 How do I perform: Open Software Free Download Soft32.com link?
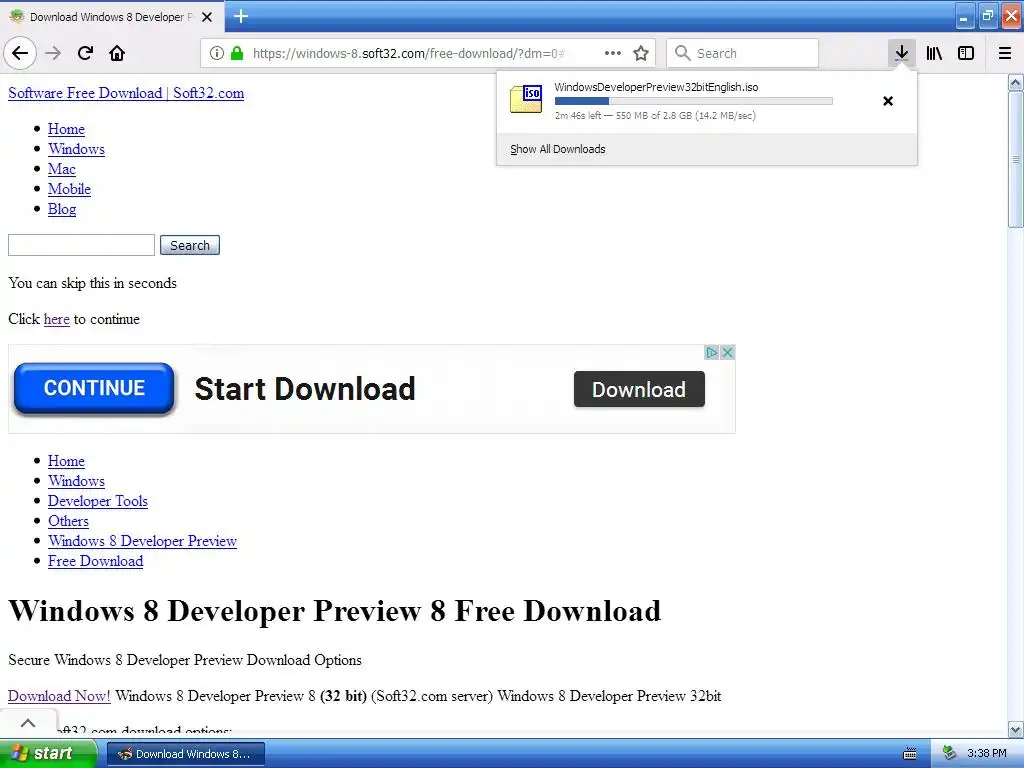pos(126,93)
